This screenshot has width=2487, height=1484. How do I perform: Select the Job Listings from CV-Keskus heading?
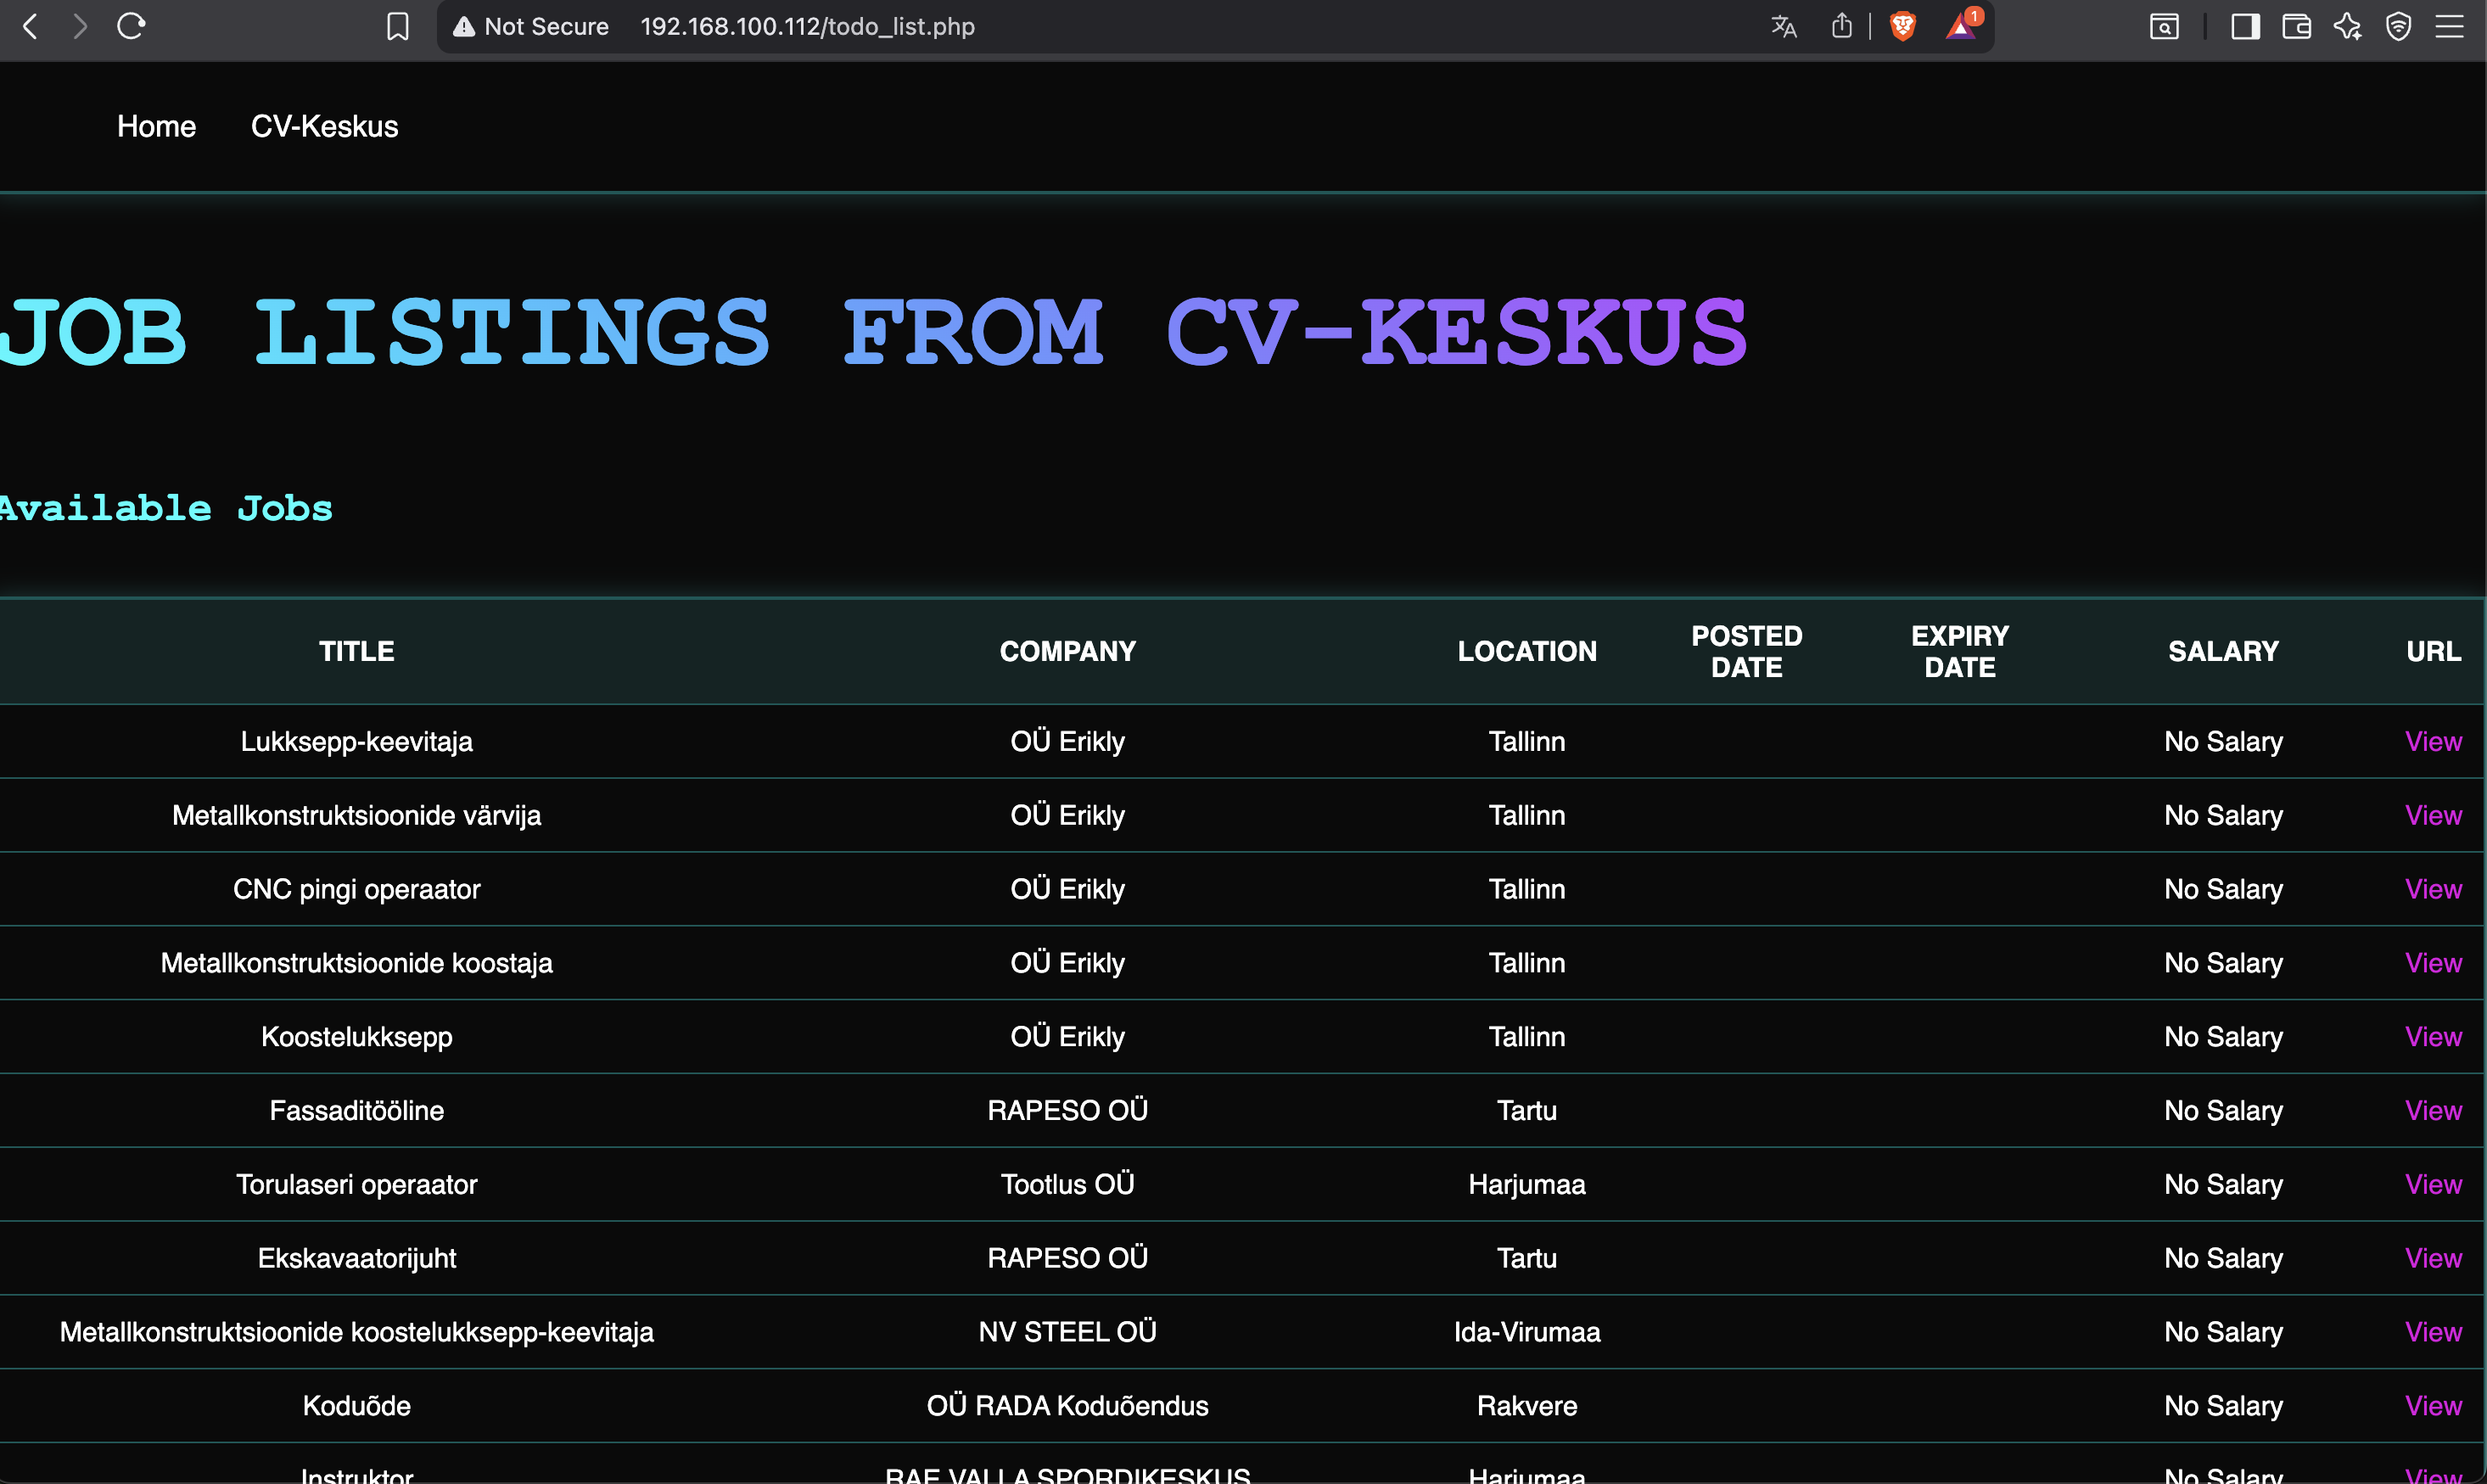[873, 332]
